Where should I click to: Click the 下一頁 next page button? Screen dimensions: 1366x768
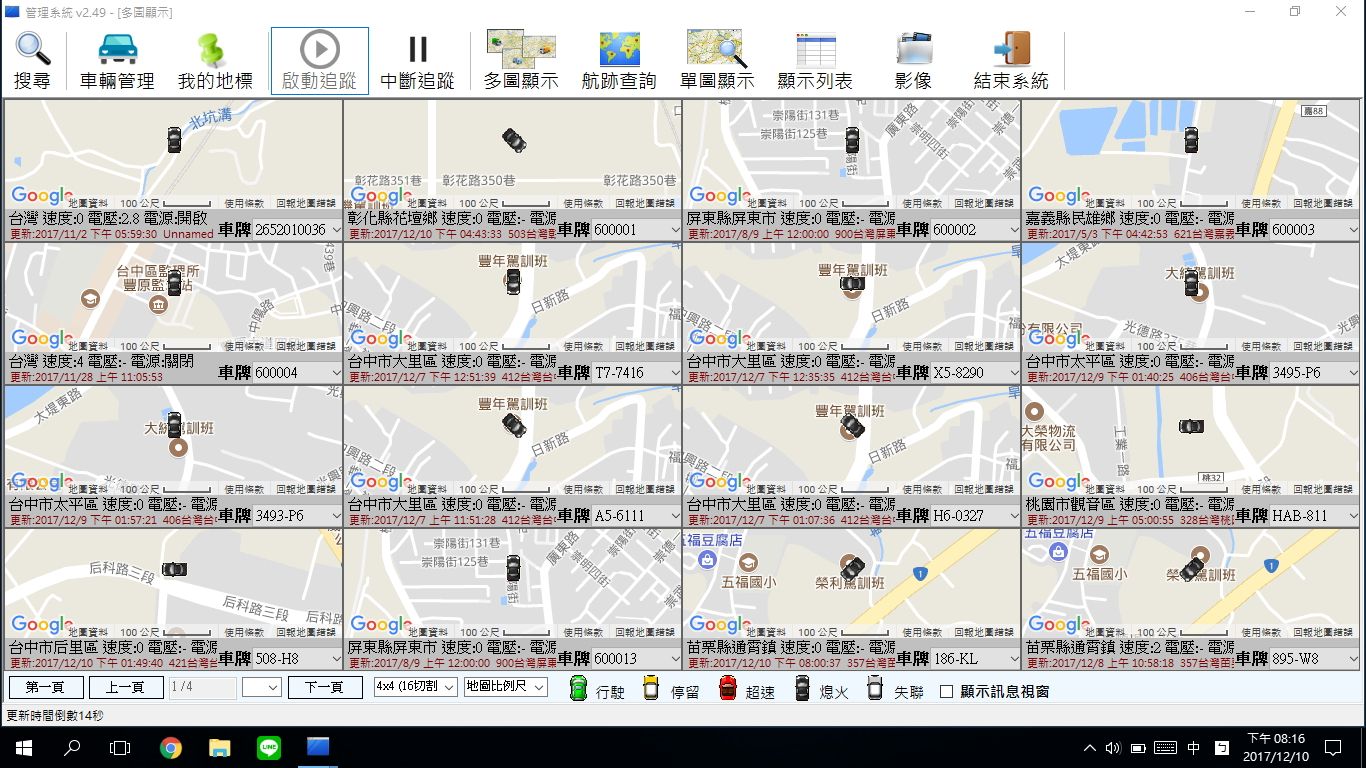(325, 687)
